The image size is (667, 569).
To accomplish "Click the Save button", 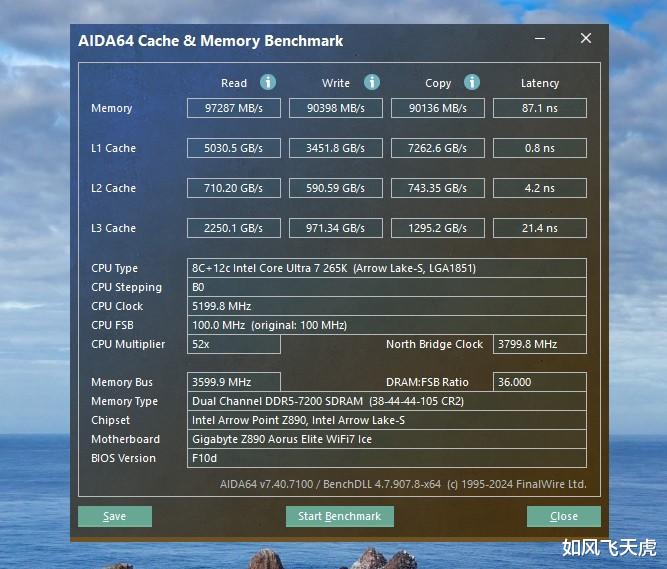I will click(115, 516).
